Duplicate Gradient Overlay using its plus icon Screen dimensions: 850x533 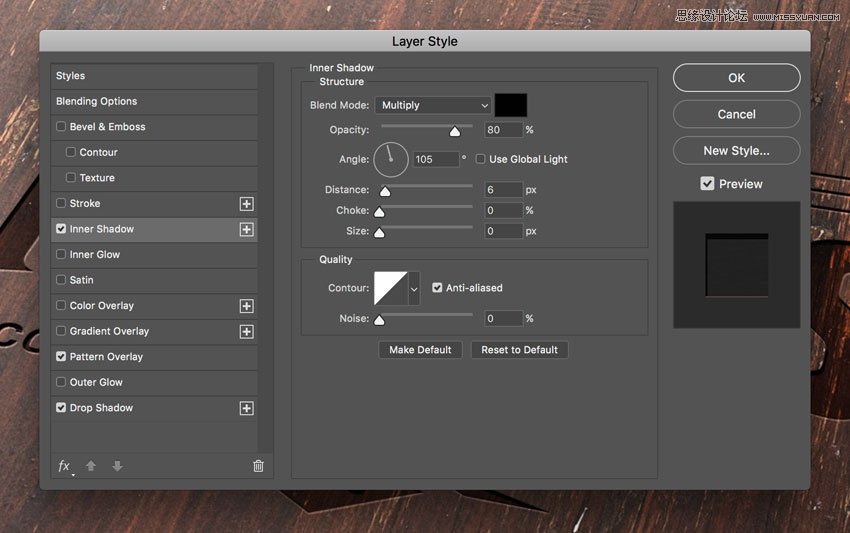pyautogui.click(x=246, y=332)
